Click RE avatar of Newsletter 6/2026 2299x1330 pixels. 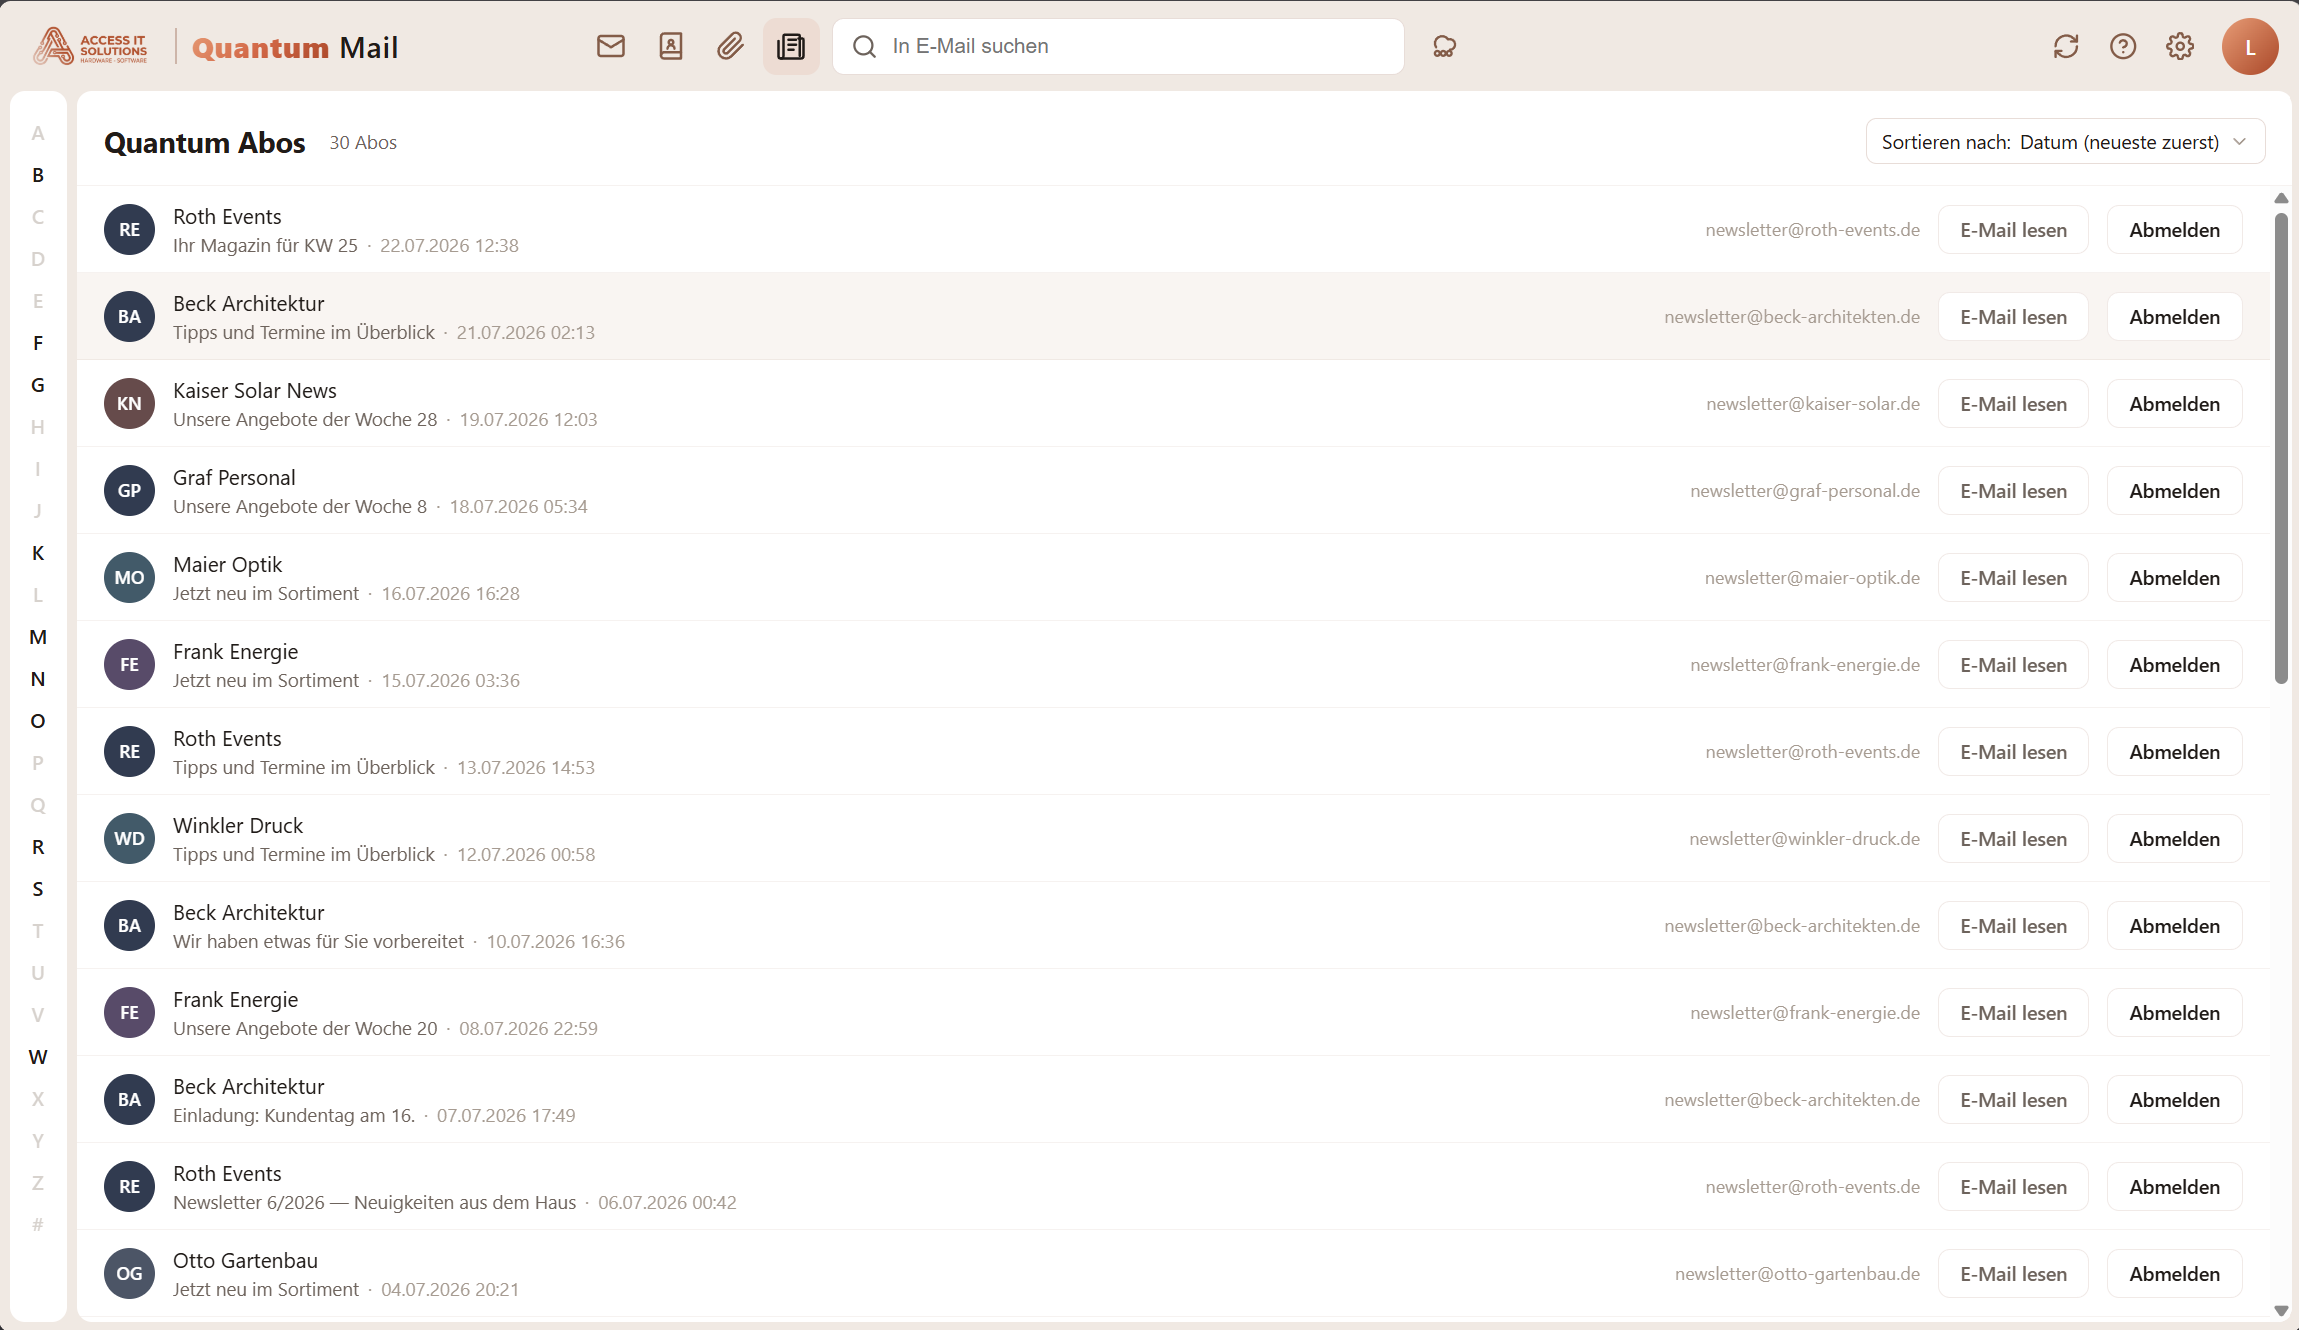point(129,1187)
